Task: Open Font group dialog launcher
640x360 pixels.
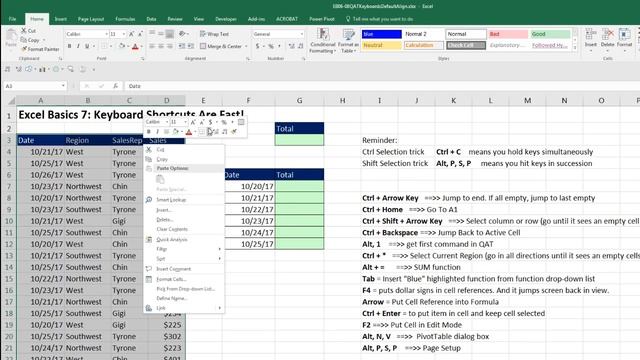Action: click(x=142, y=59)
